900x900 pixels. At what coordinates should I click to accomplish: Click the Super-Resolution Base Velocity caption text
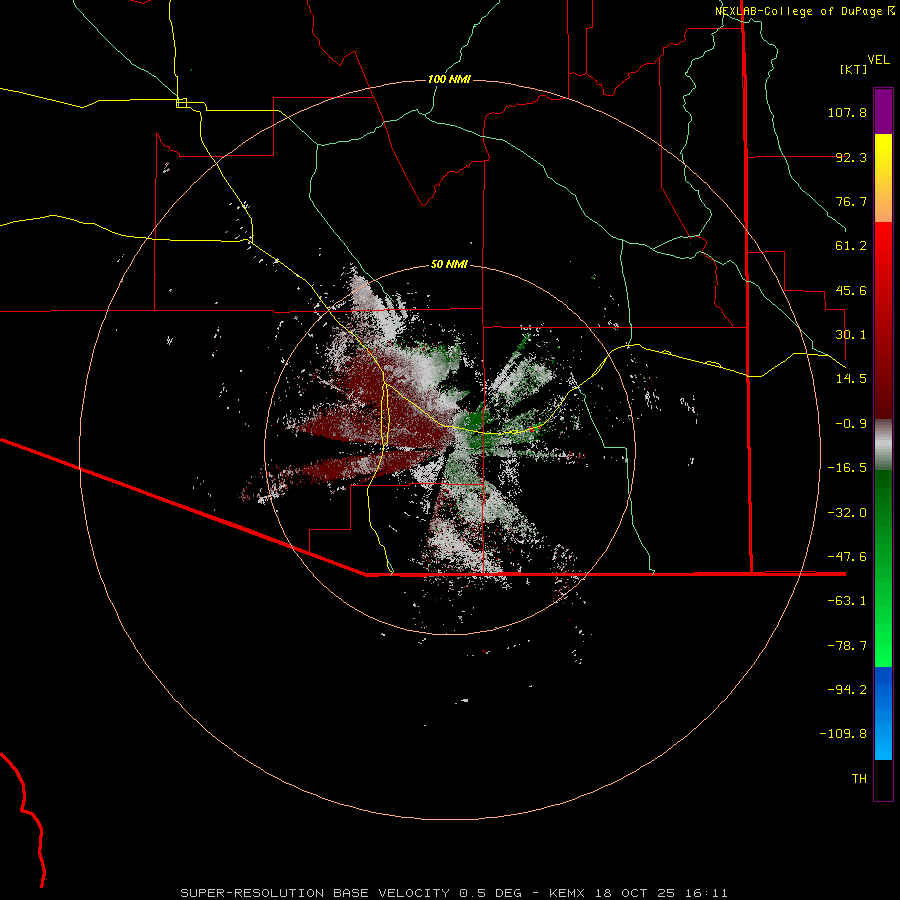454,893
